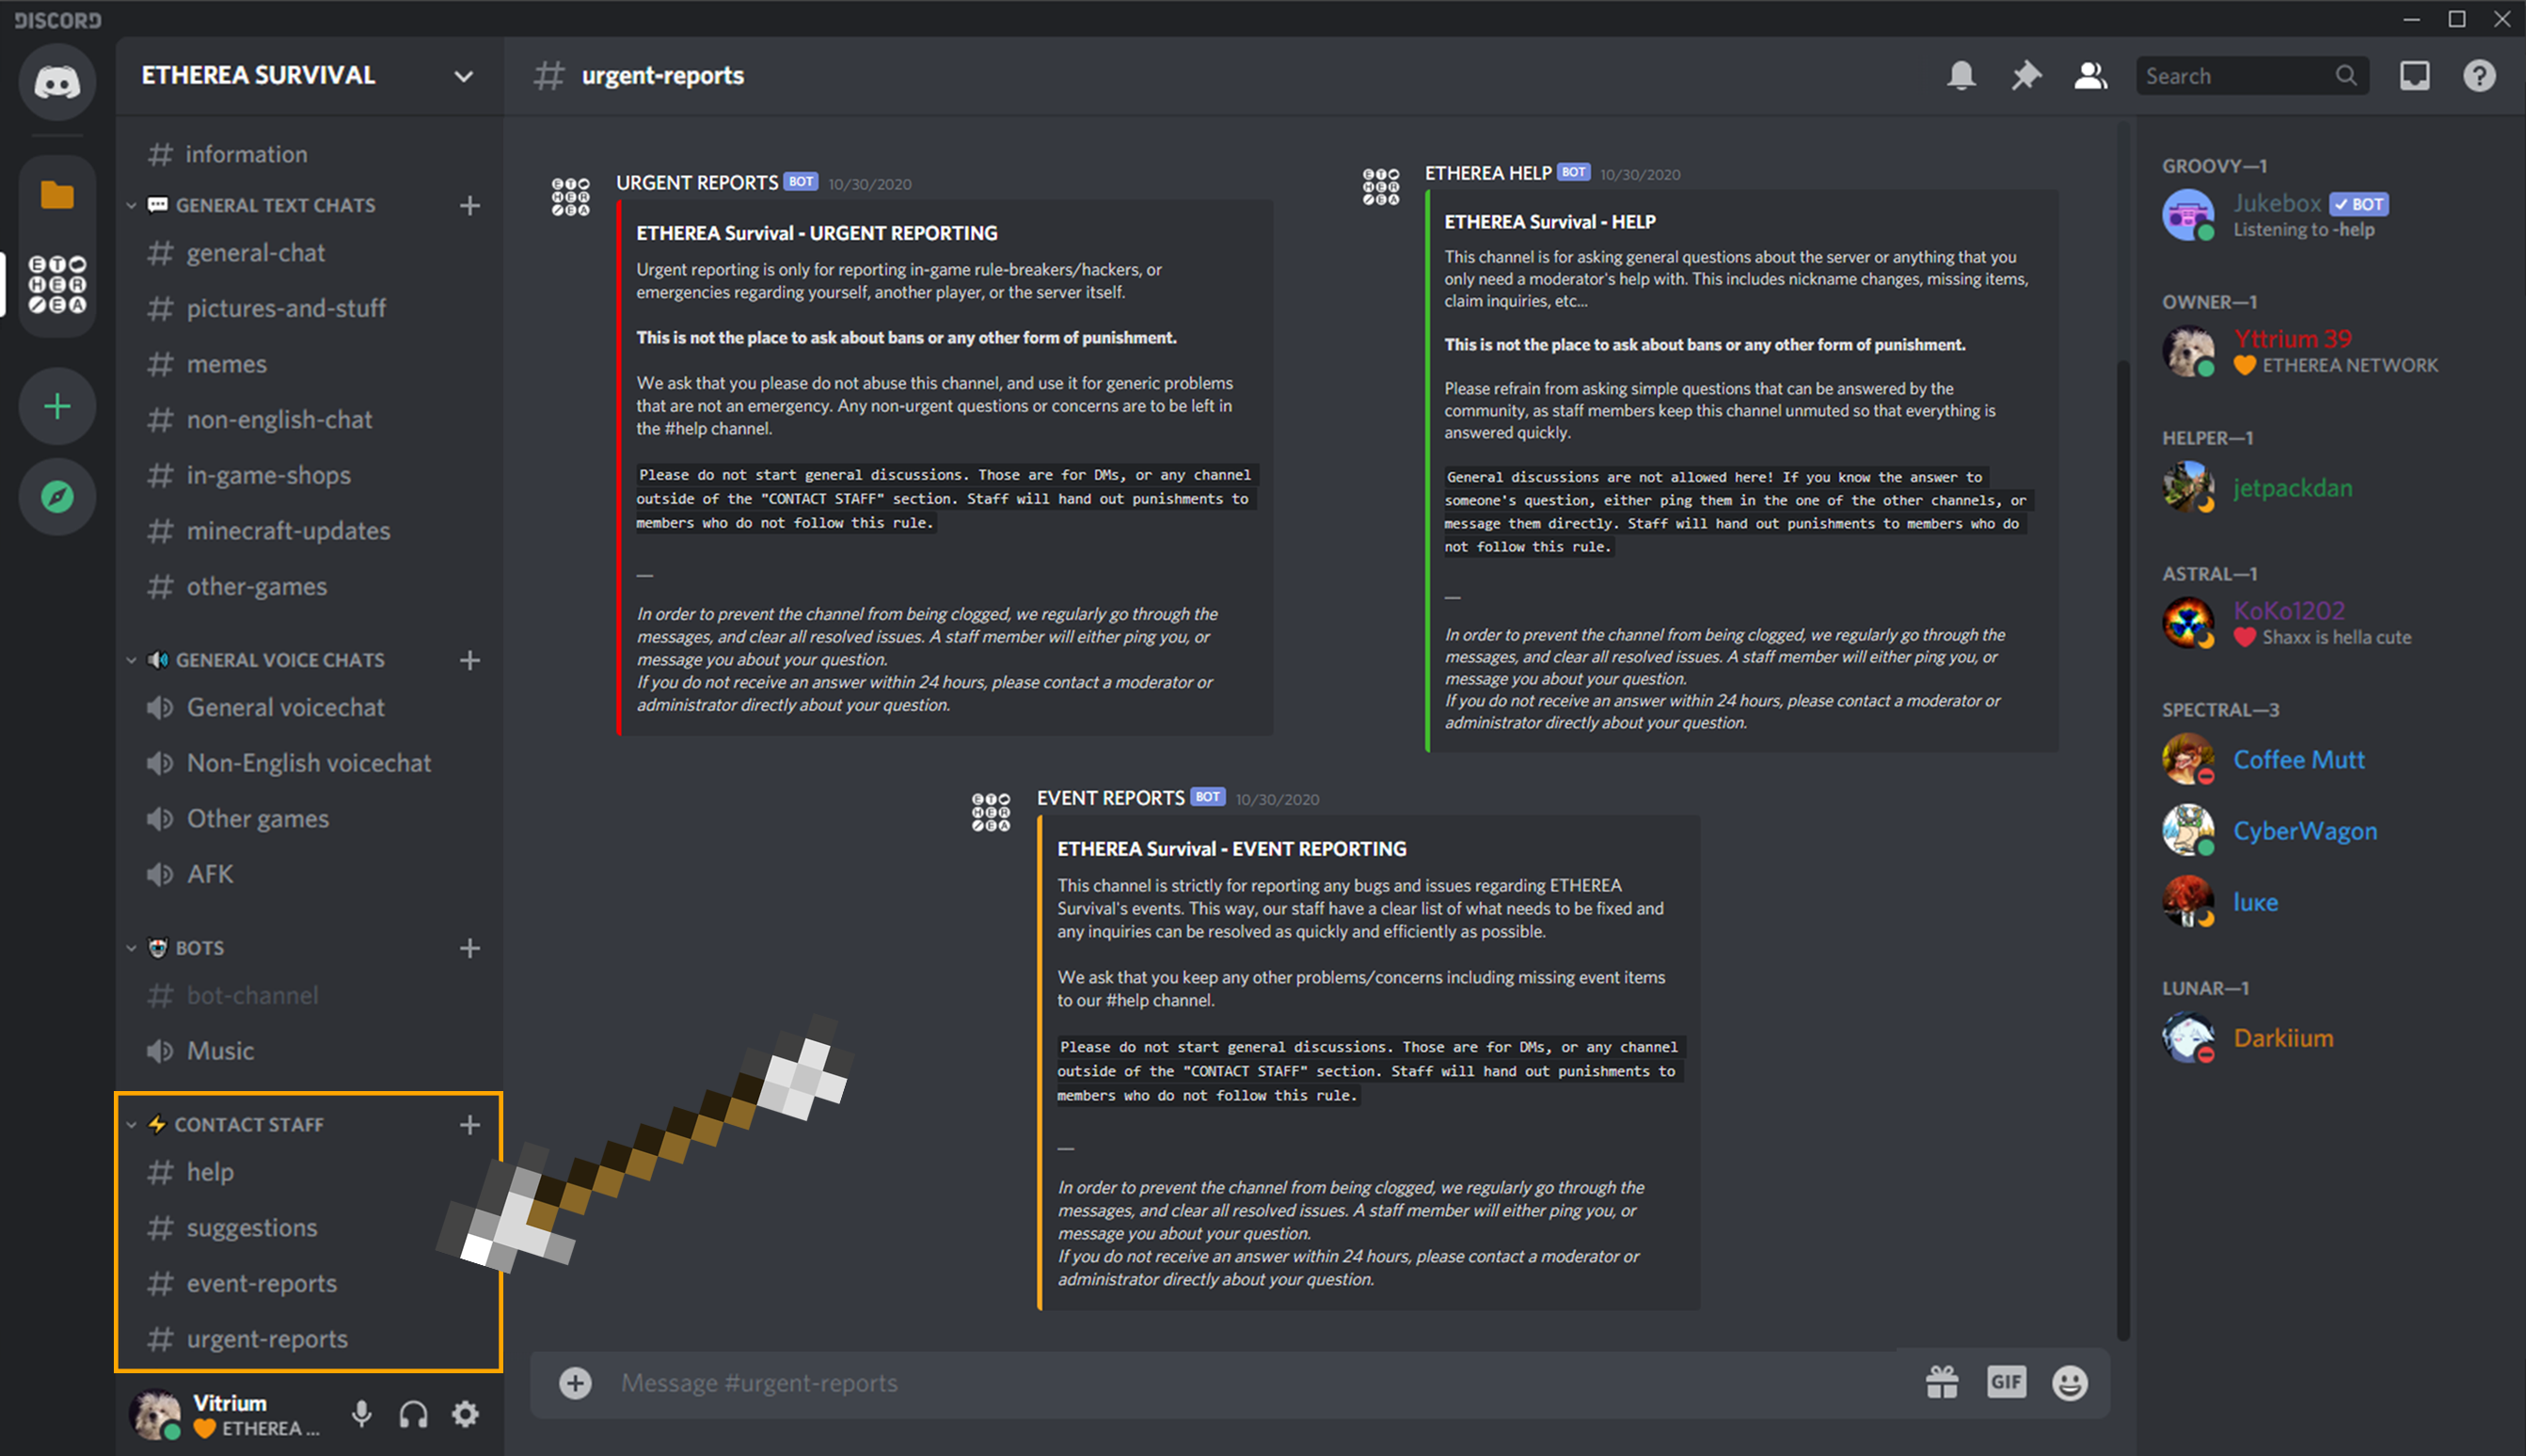The image size is (2526, 1456).
Task: Mute microphone in user panel
Action: (x=362, y=1414)
